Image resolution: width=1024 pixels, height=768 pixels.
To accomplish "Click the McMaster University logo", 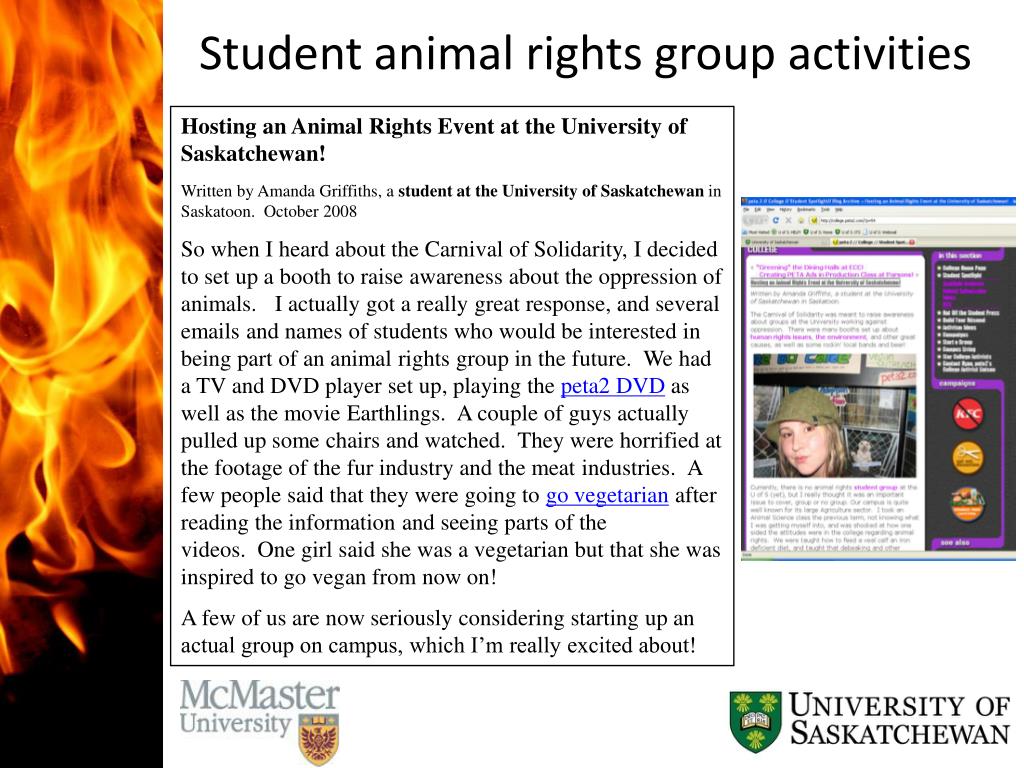I will click(x=260, y=722).
